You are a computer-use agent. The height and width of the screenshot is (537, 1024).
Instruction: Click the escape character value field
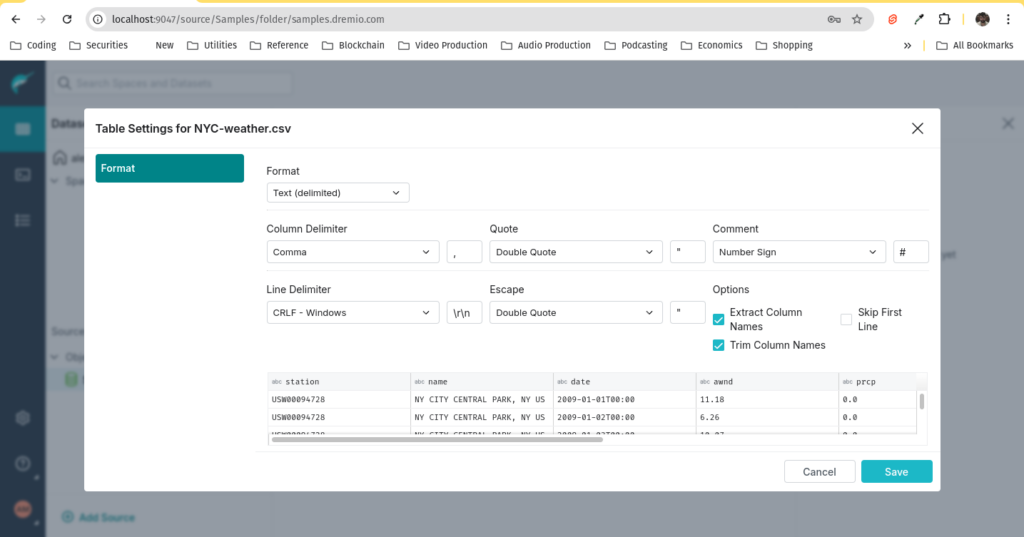tap(688, 312)
